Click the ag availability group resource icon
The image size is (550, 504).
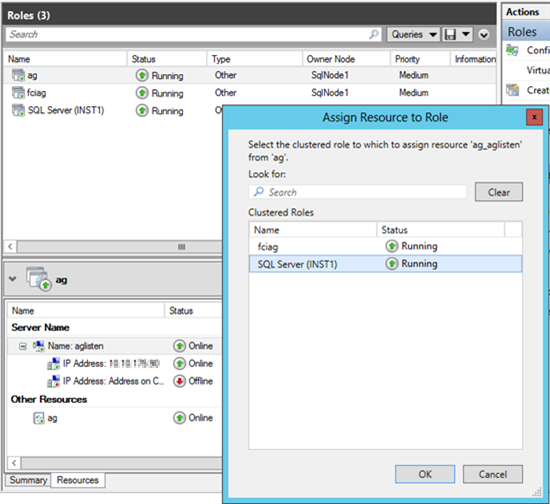coord(39,418)
